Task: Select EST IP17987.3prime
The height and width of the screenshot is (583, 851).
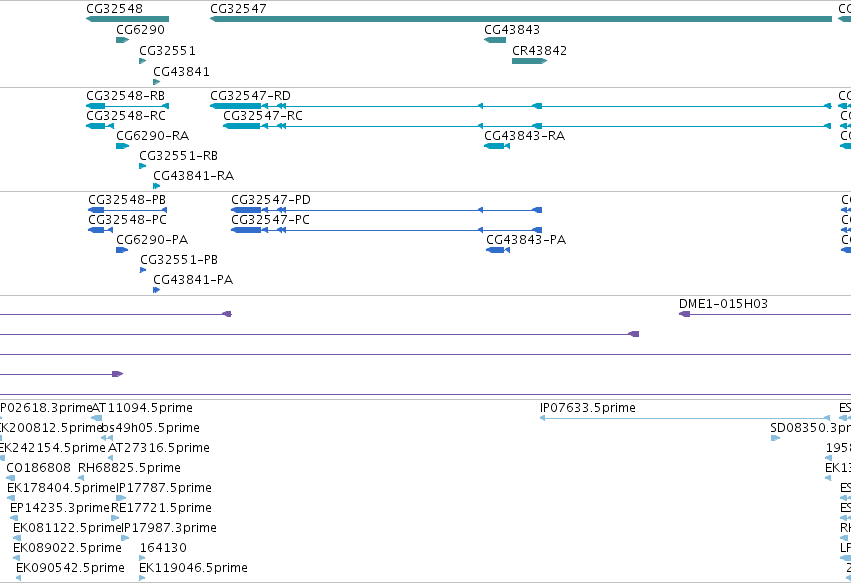Action: (x=169, y=528)
